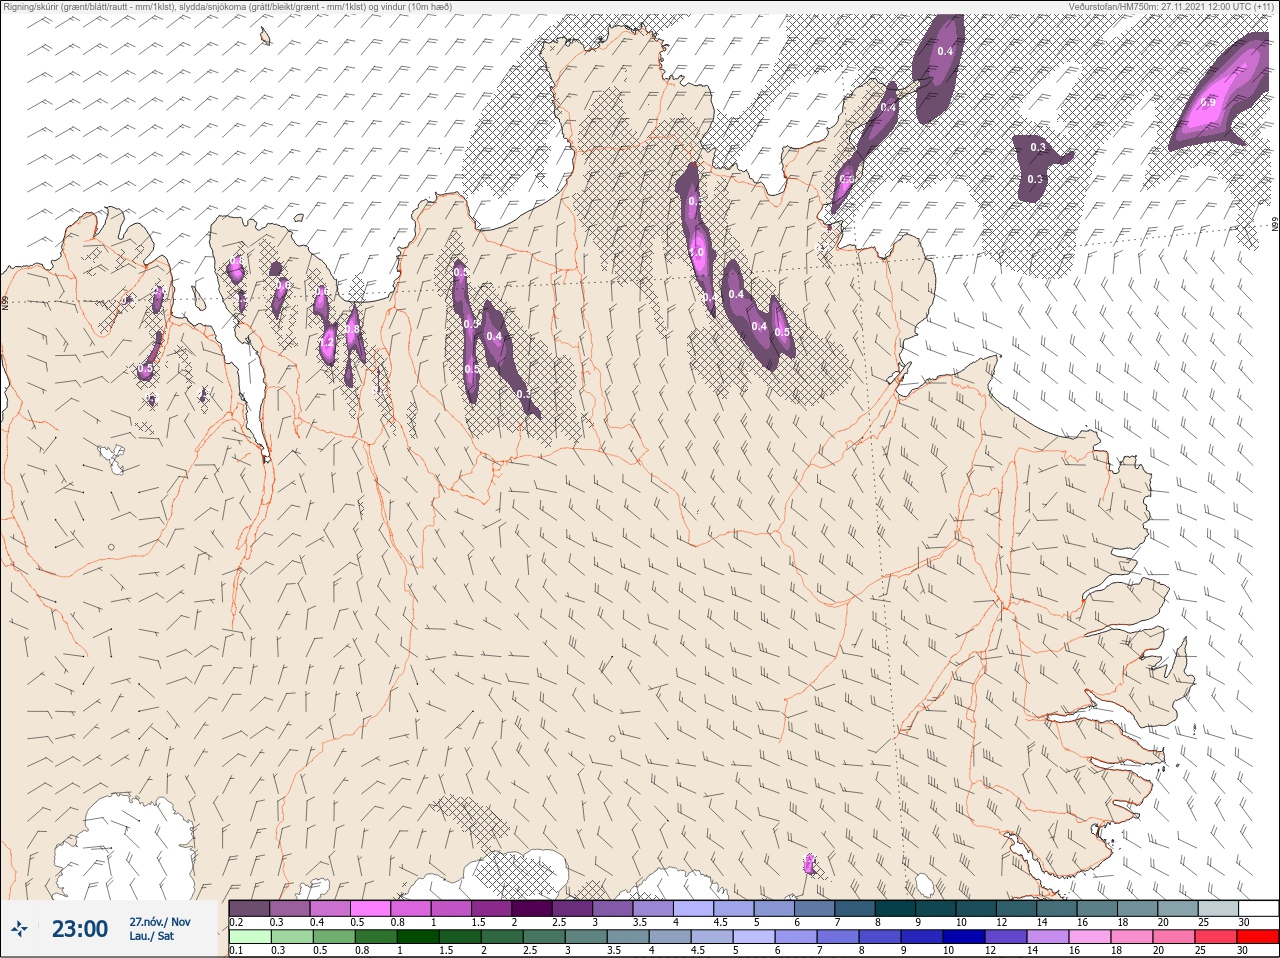
Task: Click the four-pointed star icon beside 23:00
Action: (x=20, y=930)
